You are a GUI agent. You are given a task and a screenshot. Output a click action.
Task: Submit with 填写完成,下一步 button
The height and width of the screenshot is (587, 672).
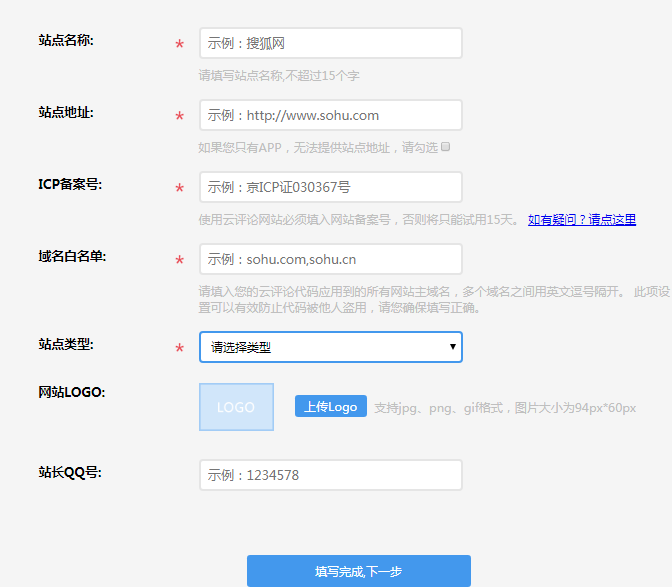[x=358, y=571]
